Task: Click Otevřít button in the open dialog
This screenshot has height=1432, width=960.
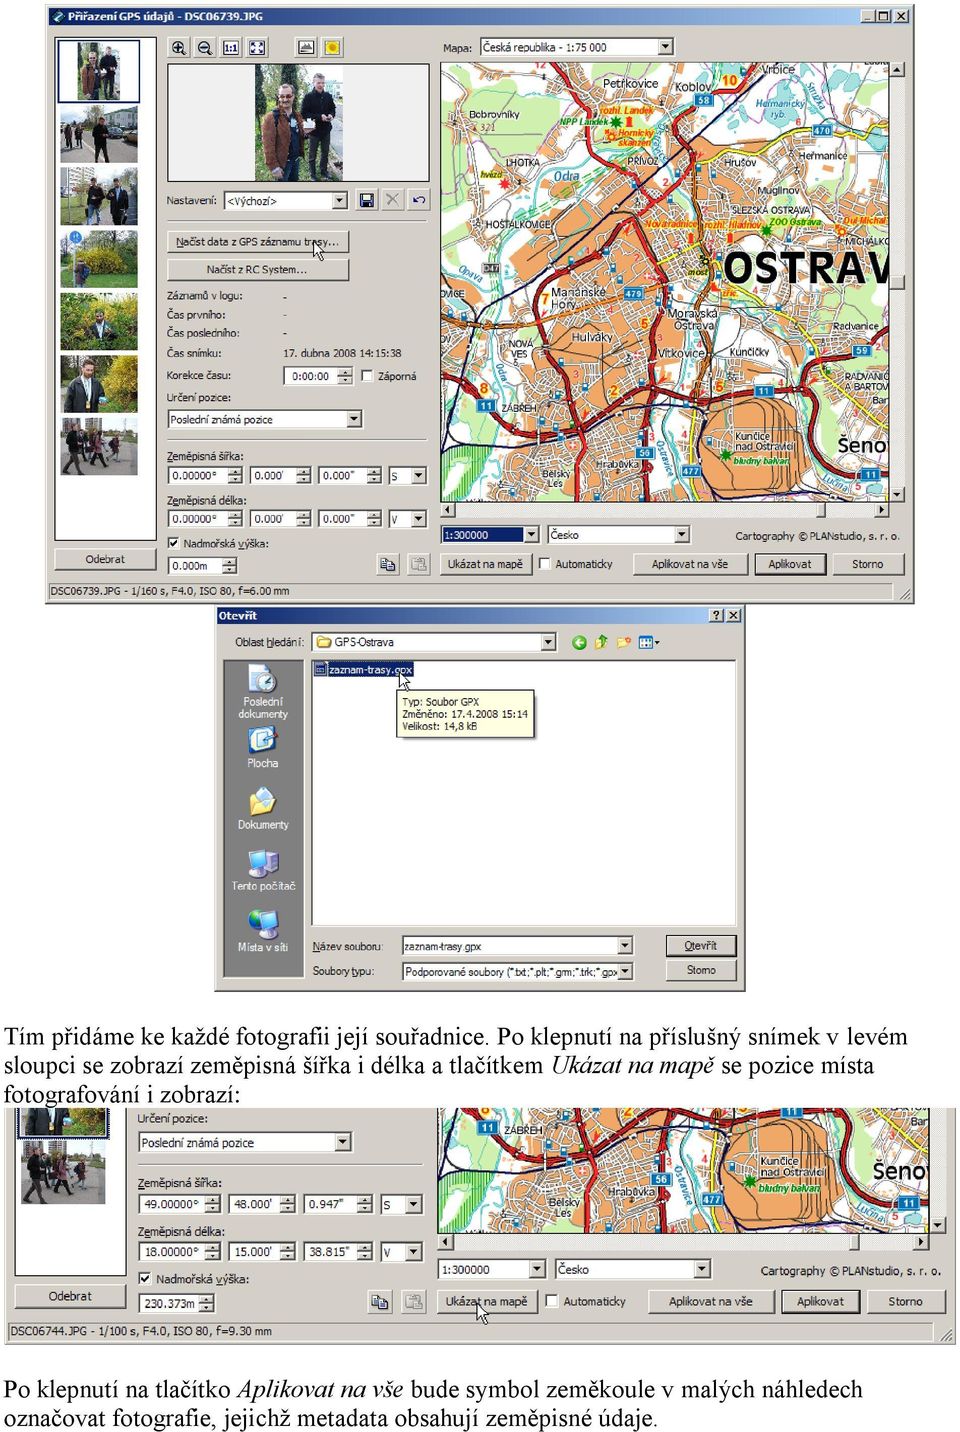Action: [700, 946]
